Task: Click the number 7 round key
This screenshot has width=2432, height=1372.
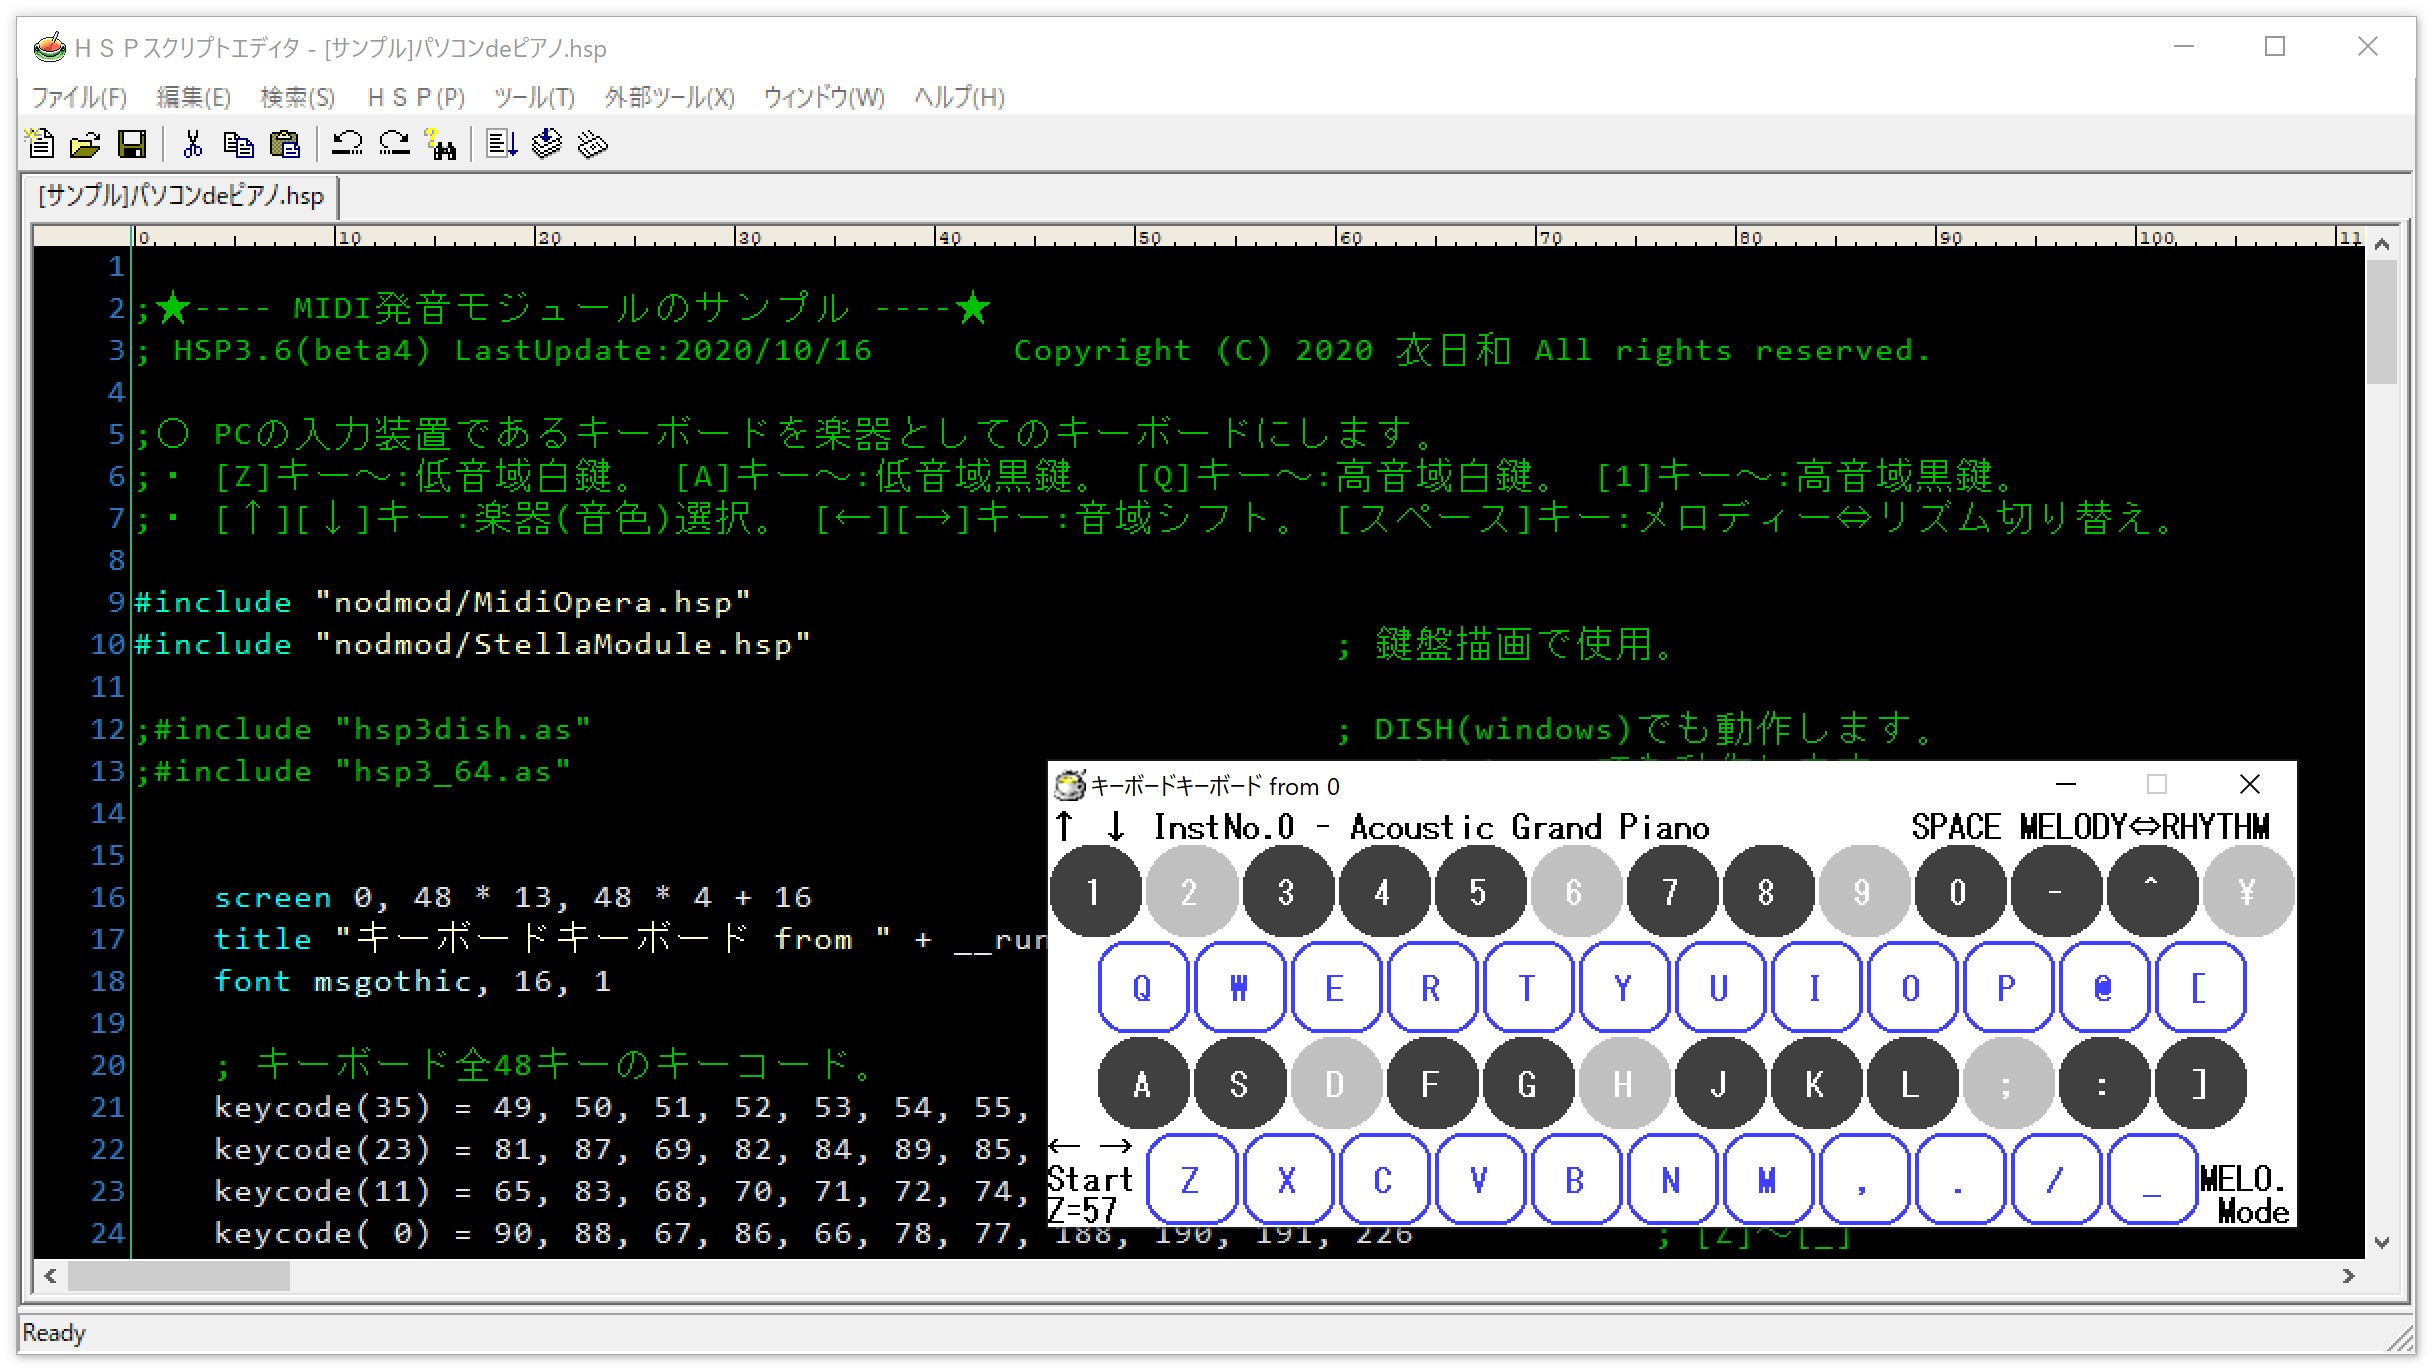Action: (x=1669, y=891)
